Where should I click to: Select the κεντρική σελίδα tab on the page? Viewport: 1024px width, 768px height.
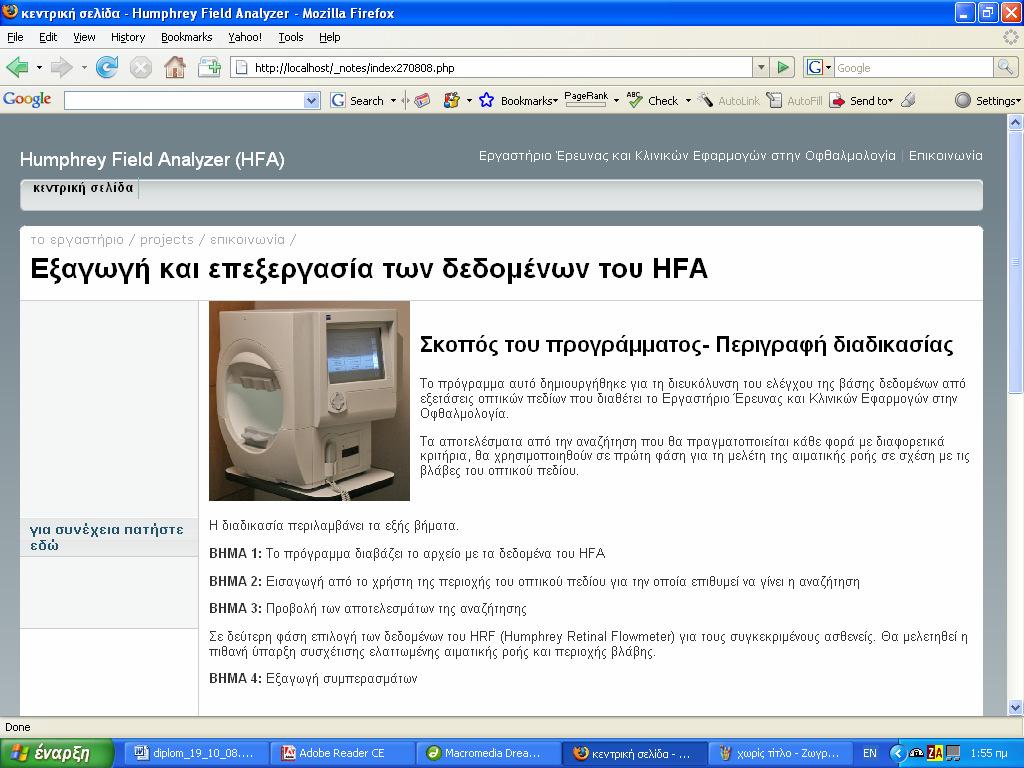click(83, 188)
